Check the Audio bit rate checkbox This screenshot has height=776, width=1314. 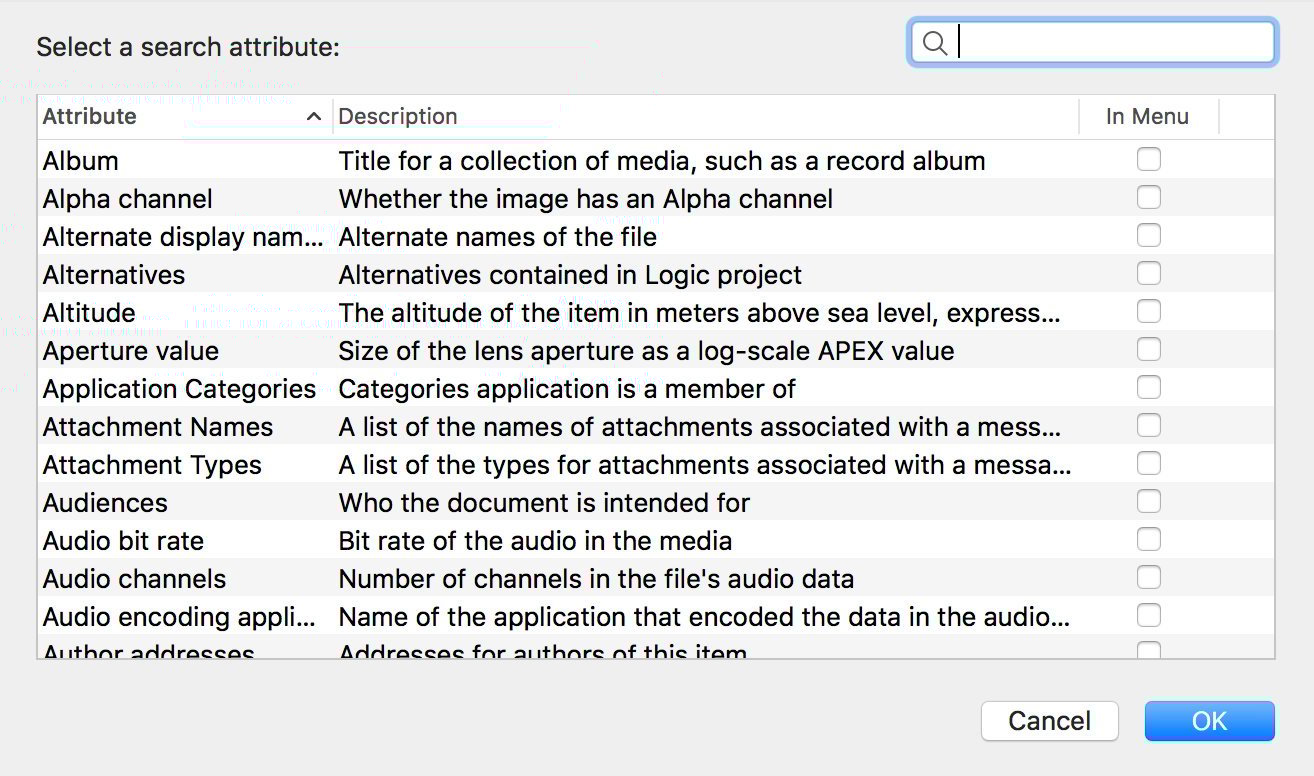1148,539
